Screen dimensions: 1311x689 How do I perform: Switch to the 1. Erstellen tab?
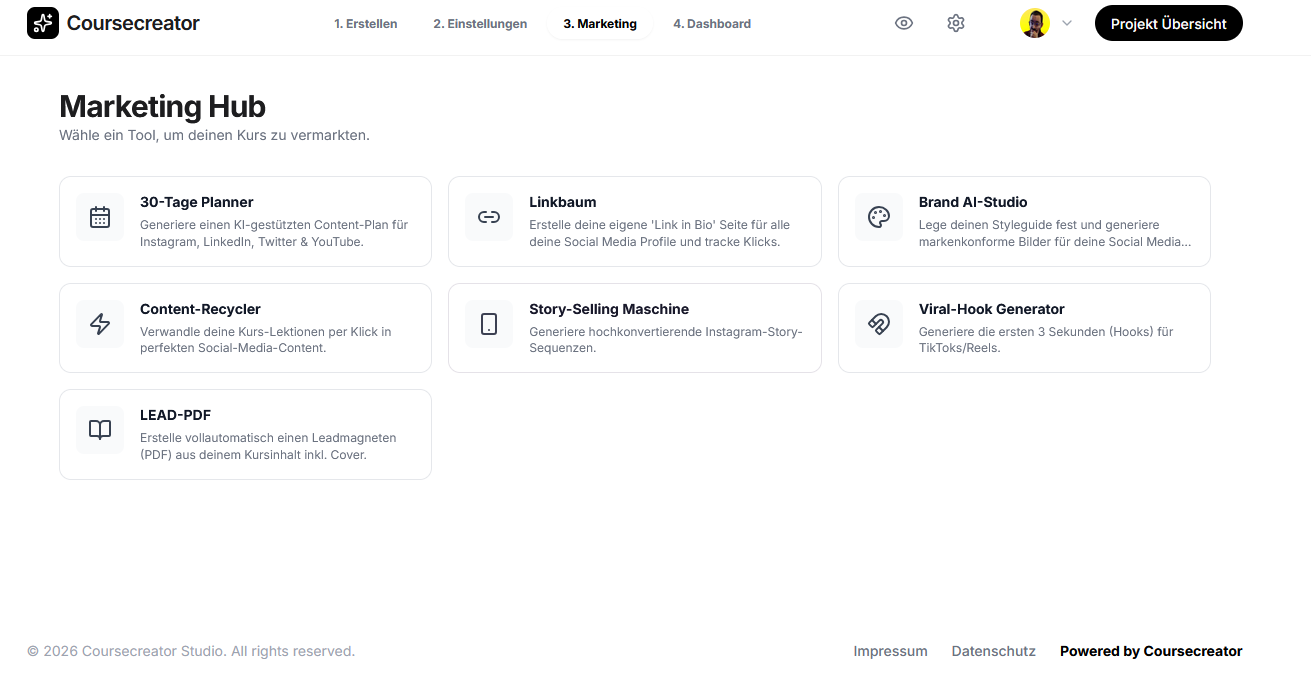pyautogui.click(x=366, y=24)
